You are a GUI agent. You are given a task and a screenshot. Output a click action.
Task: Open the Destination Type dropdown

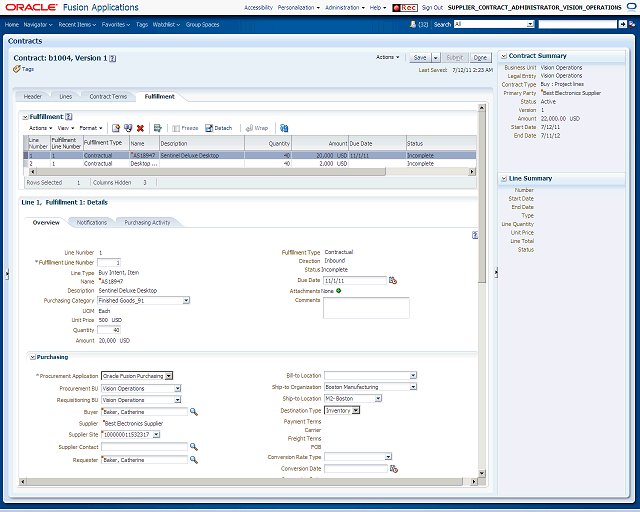click(356, 410)
